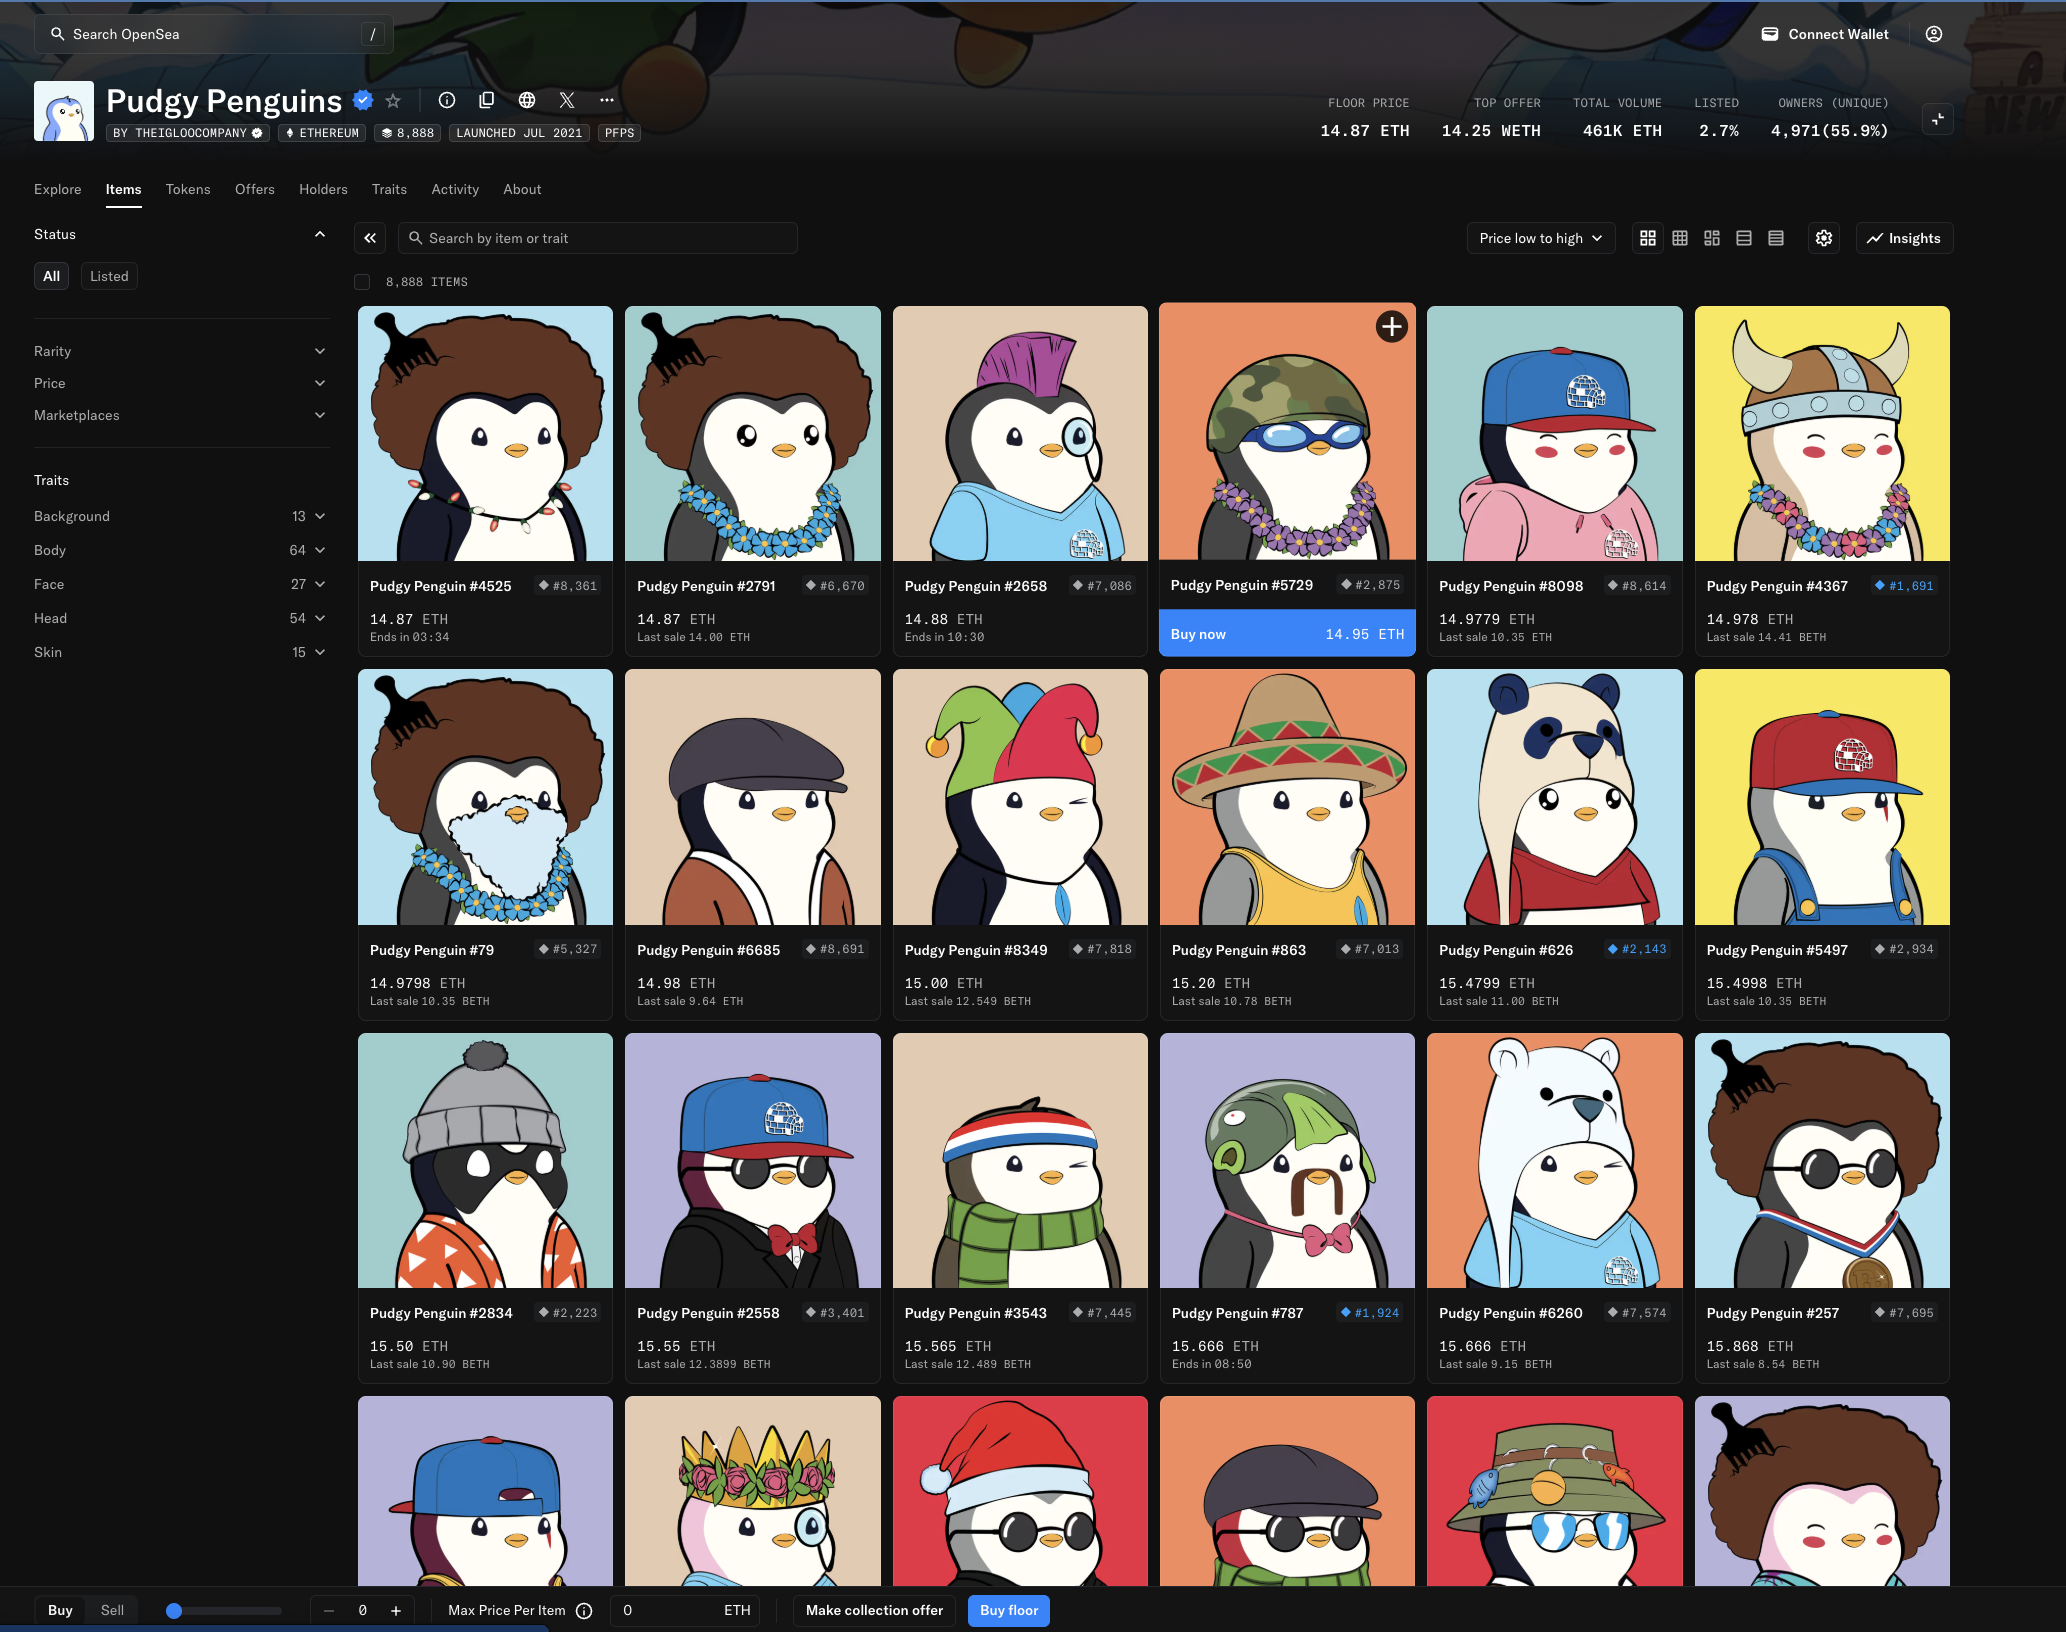Open the website globe icon
Screen dimensions: 2066x1632
pyautogui.click(x=527, y=100)
